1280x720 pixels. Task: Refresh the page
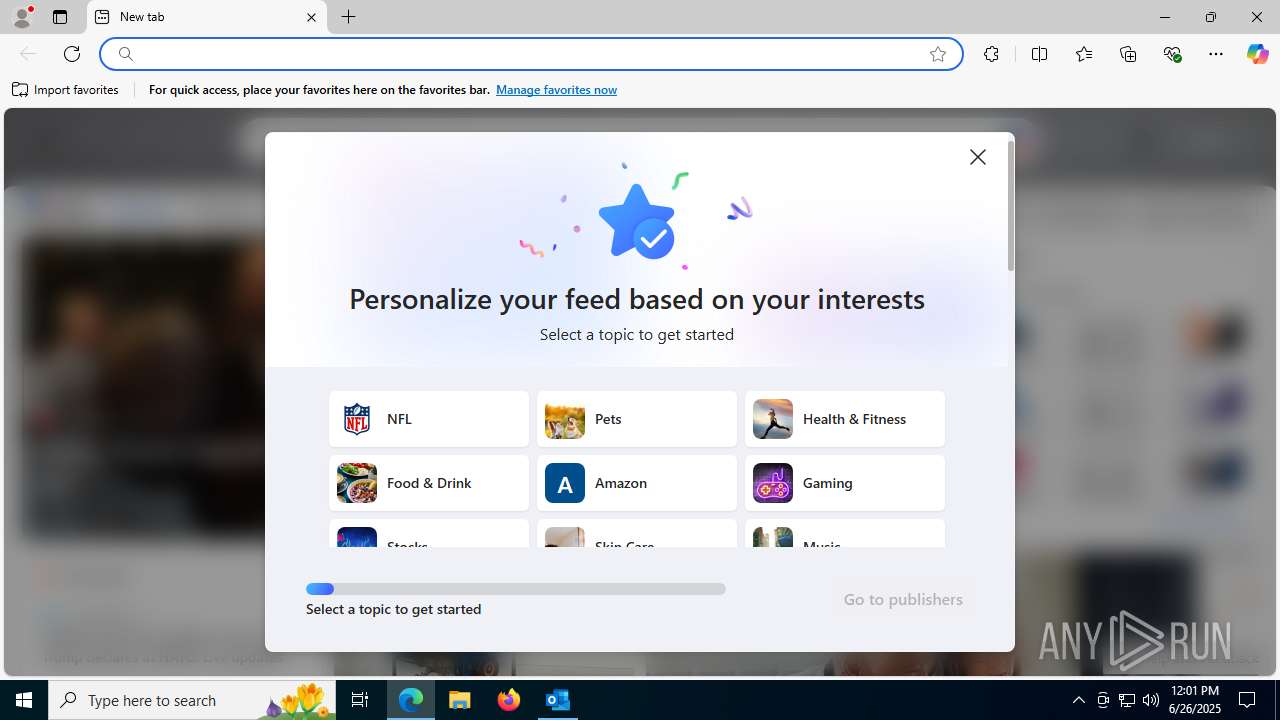(x=72, y=54)
